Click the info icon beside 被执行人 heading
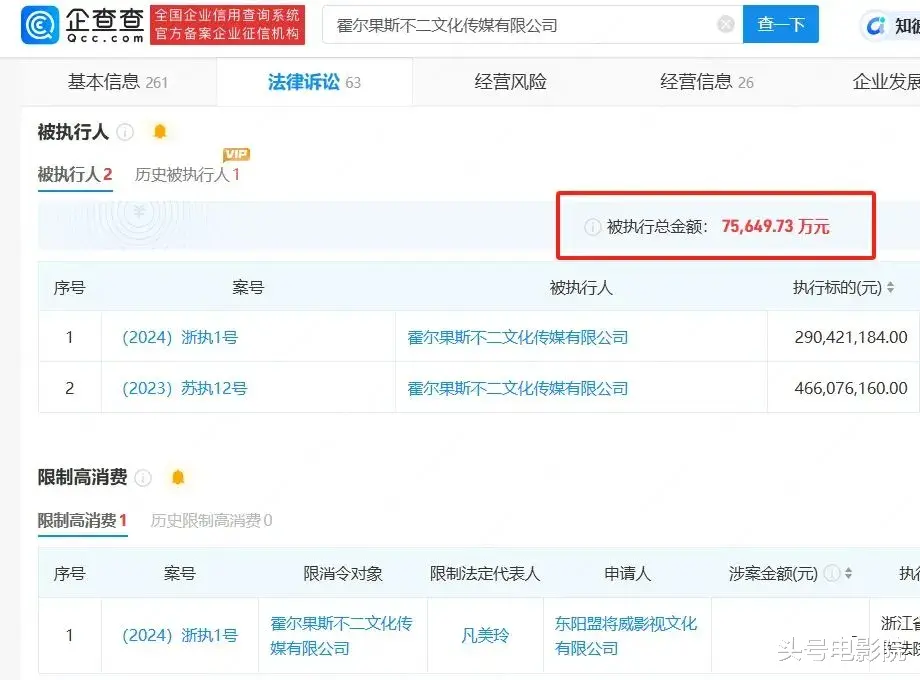Image resolution: width=920 pixels, height=680 pixels. pyautogui.click(x=126, y=131)
